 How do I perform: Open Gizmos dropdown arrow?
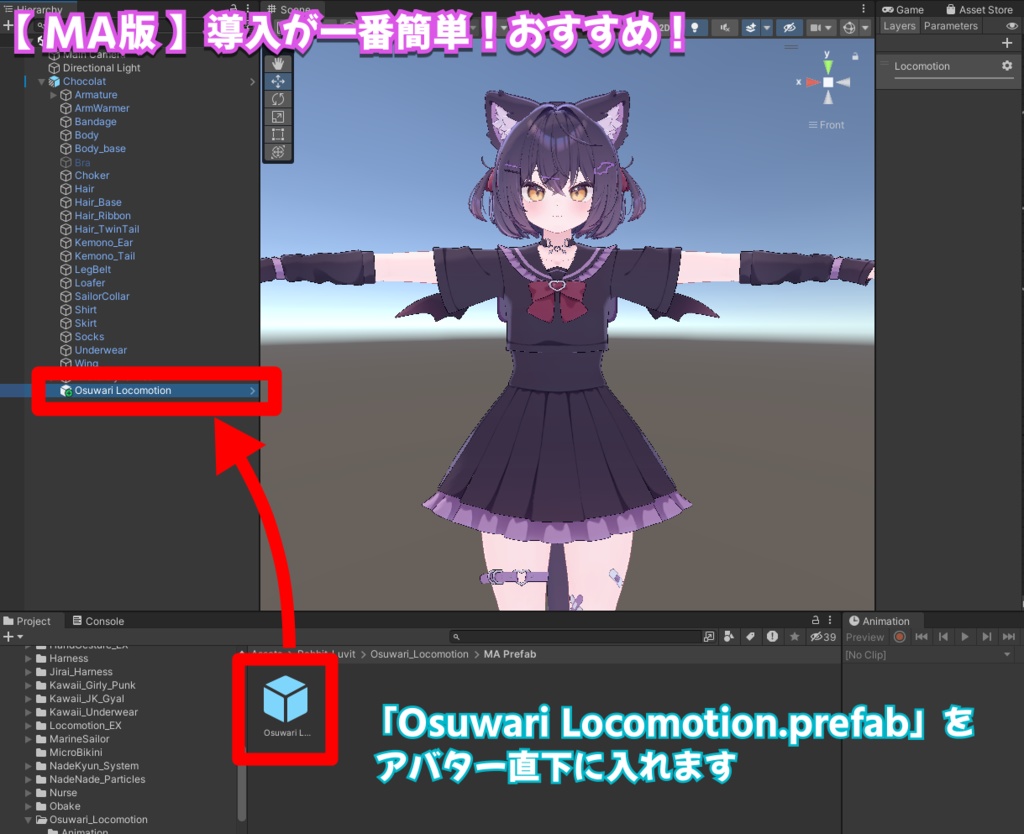[x=865, y=27]
